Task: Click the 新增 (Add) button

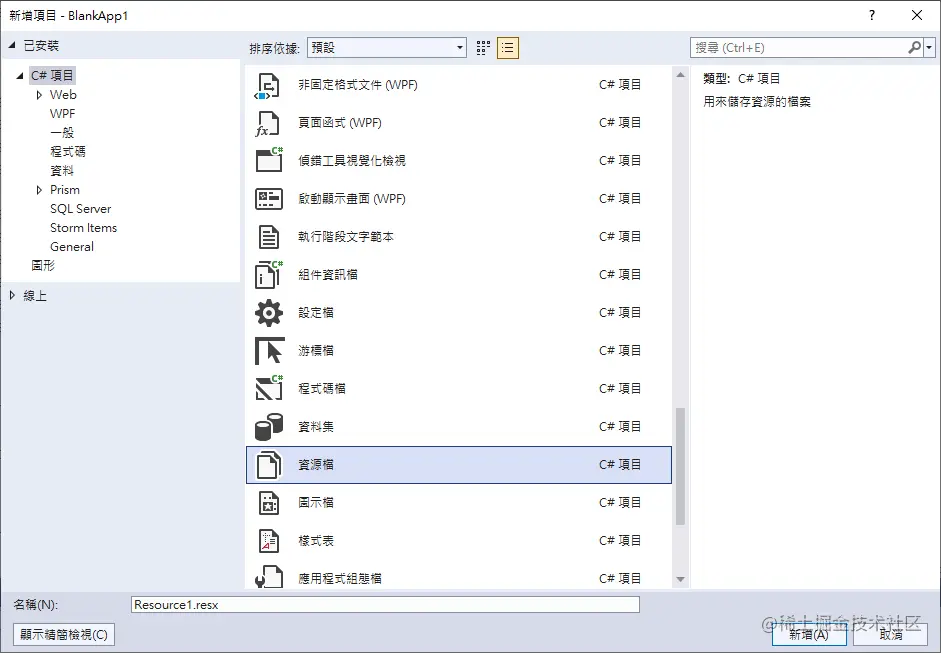Action: coord(809,634)
